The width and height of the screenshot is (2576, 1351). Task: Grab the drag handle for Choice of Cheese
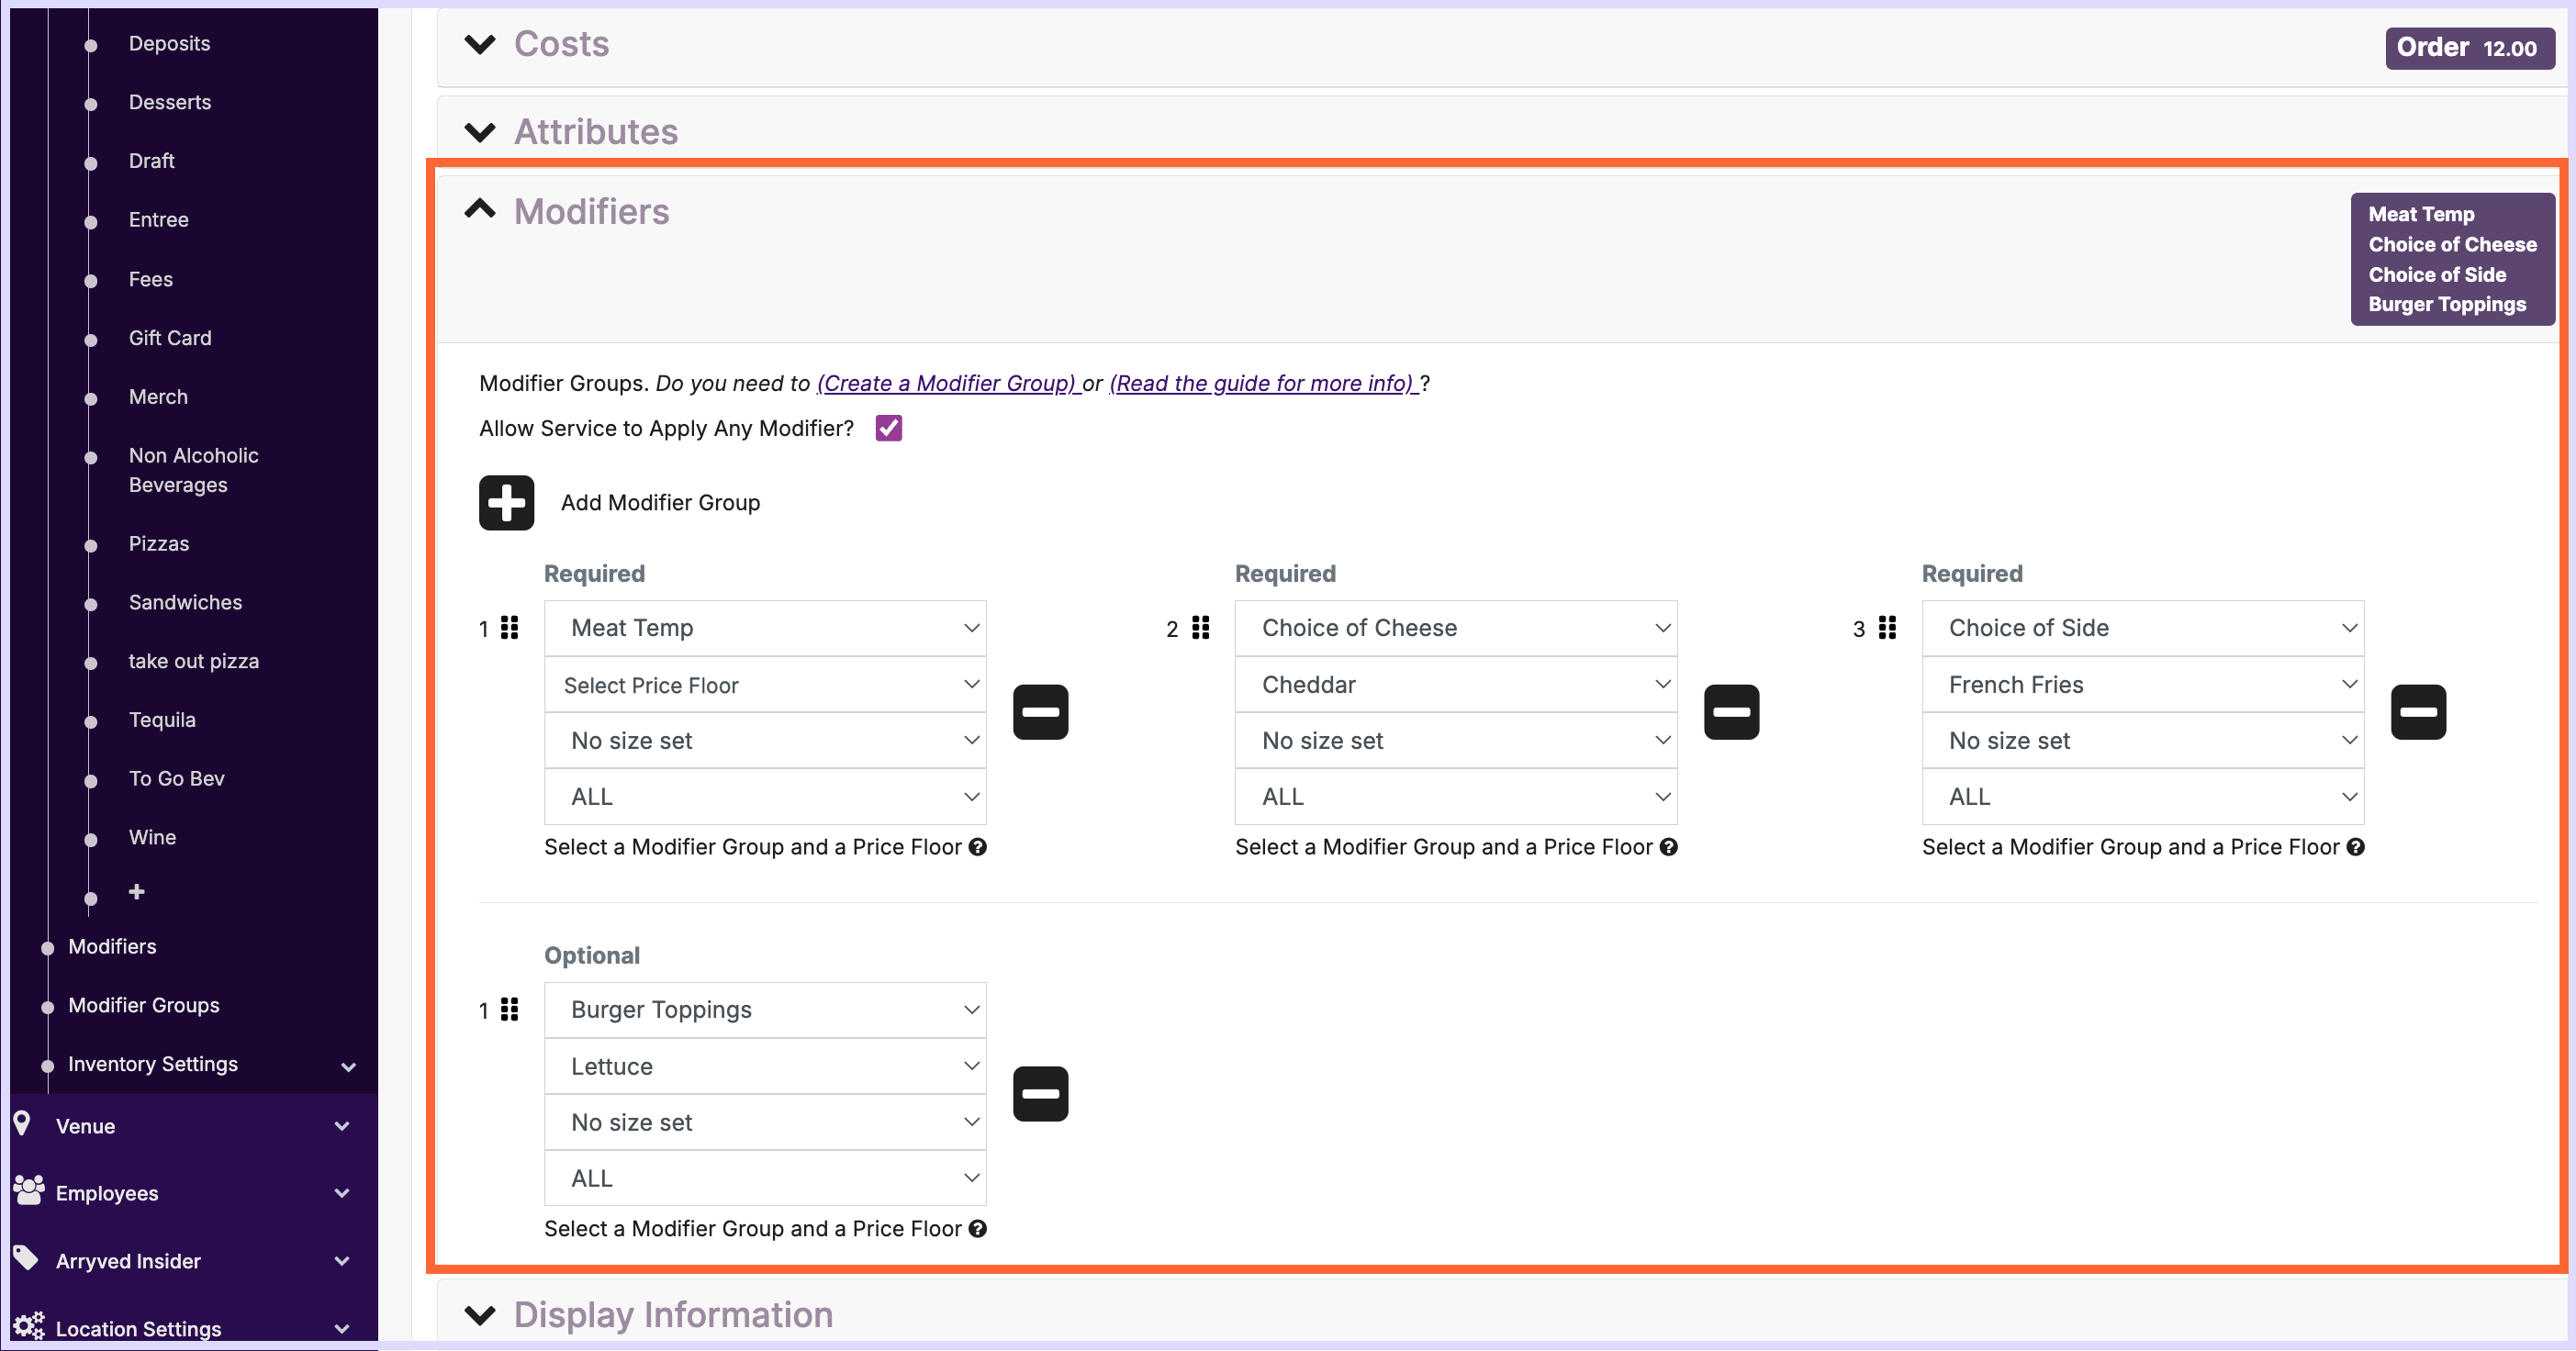pos(1200,628)
